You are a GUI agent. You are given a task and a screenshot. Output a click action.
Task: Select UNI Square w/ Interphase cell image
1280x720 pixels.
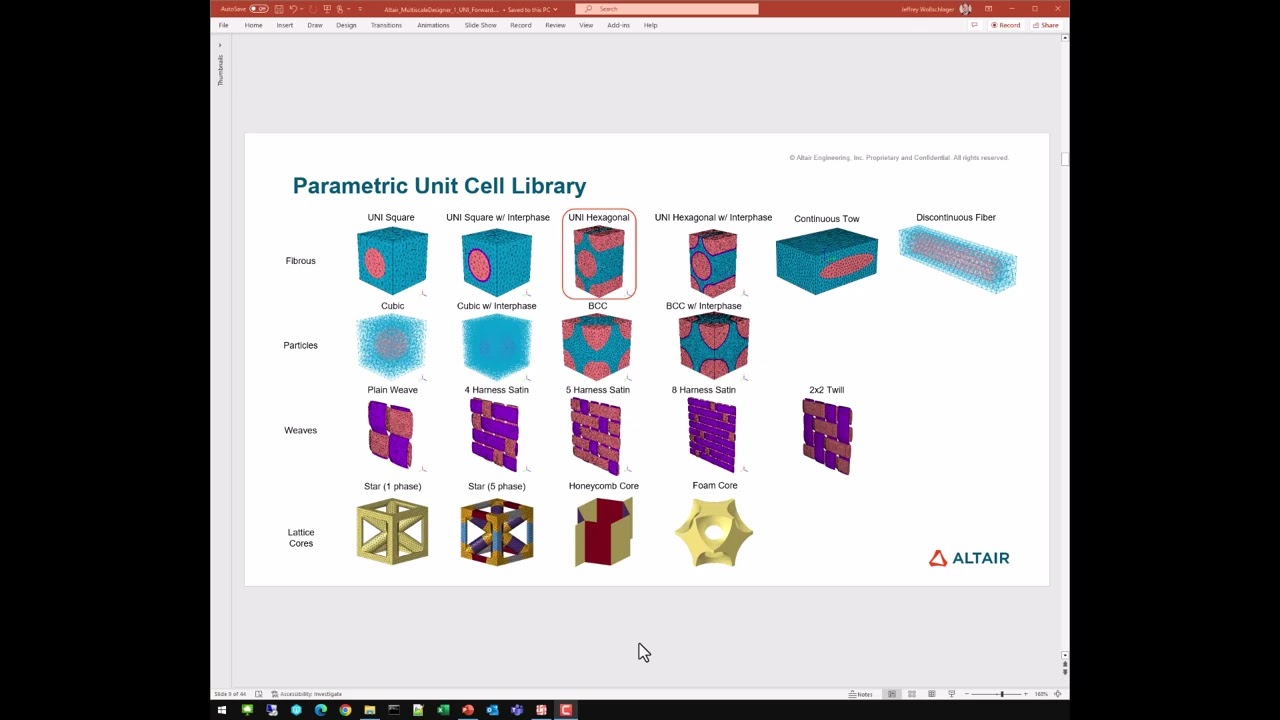(x=496, y=262)
